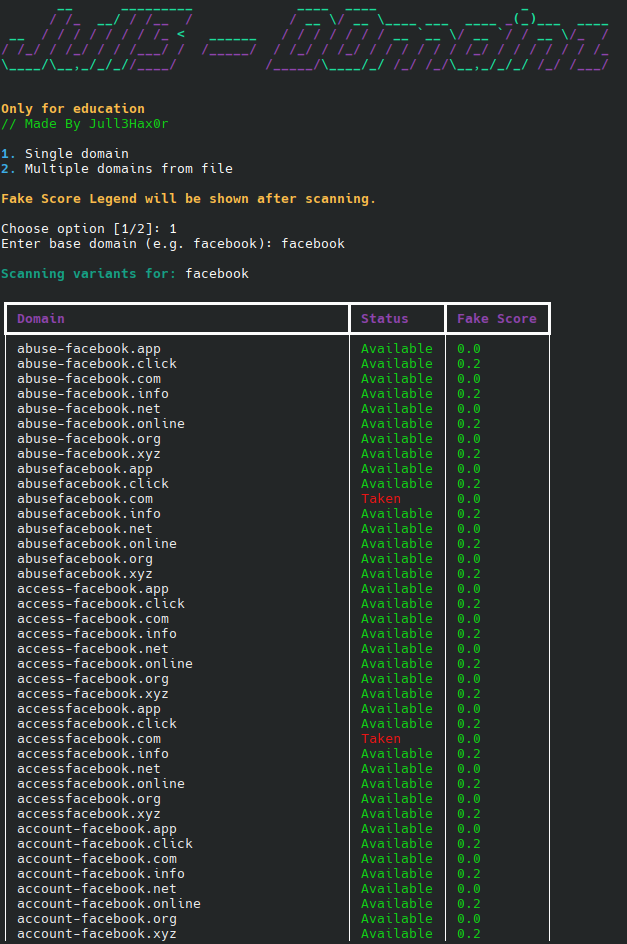Viewport: 627px width, 944px height.
Task: Select the abuse-facebook.app domain row
Action: (89, 349)
